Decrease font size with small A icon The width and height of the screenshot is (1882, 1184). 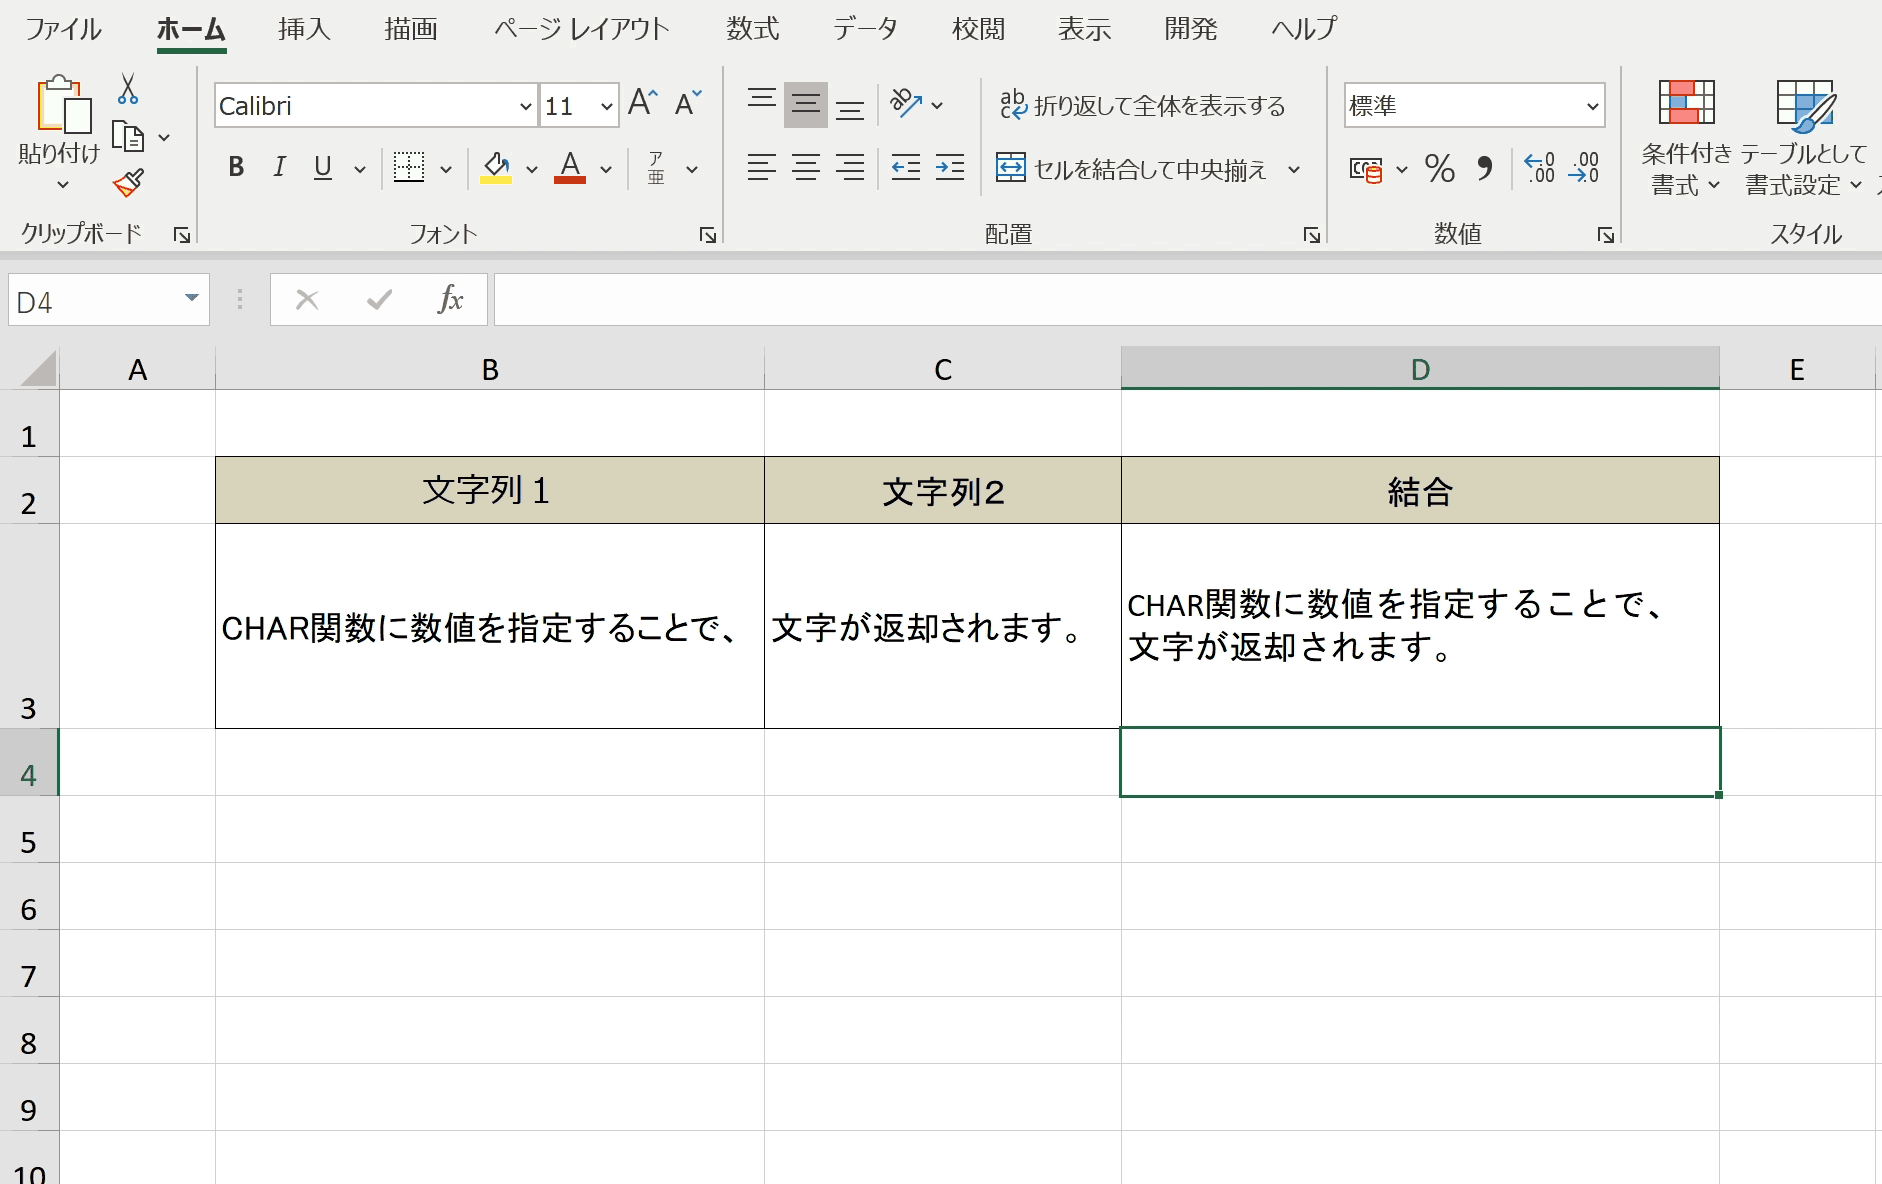point(688,103)
